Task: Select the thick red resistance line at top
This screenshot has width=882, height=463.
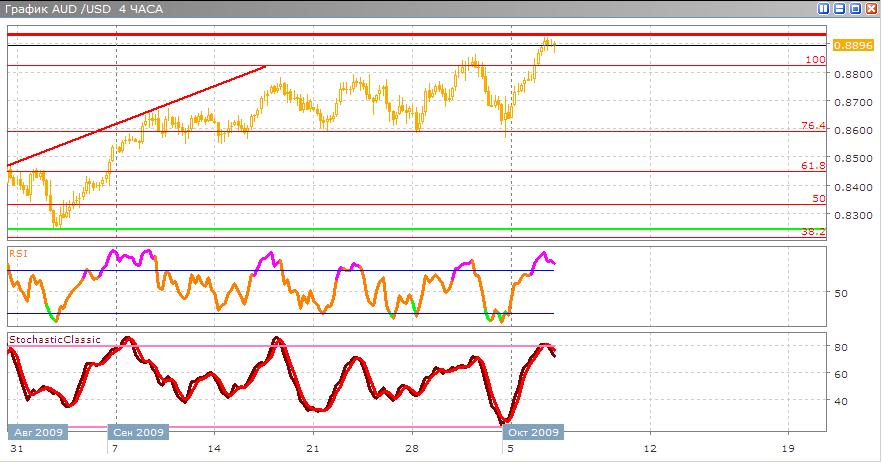Action: point(400,35)
